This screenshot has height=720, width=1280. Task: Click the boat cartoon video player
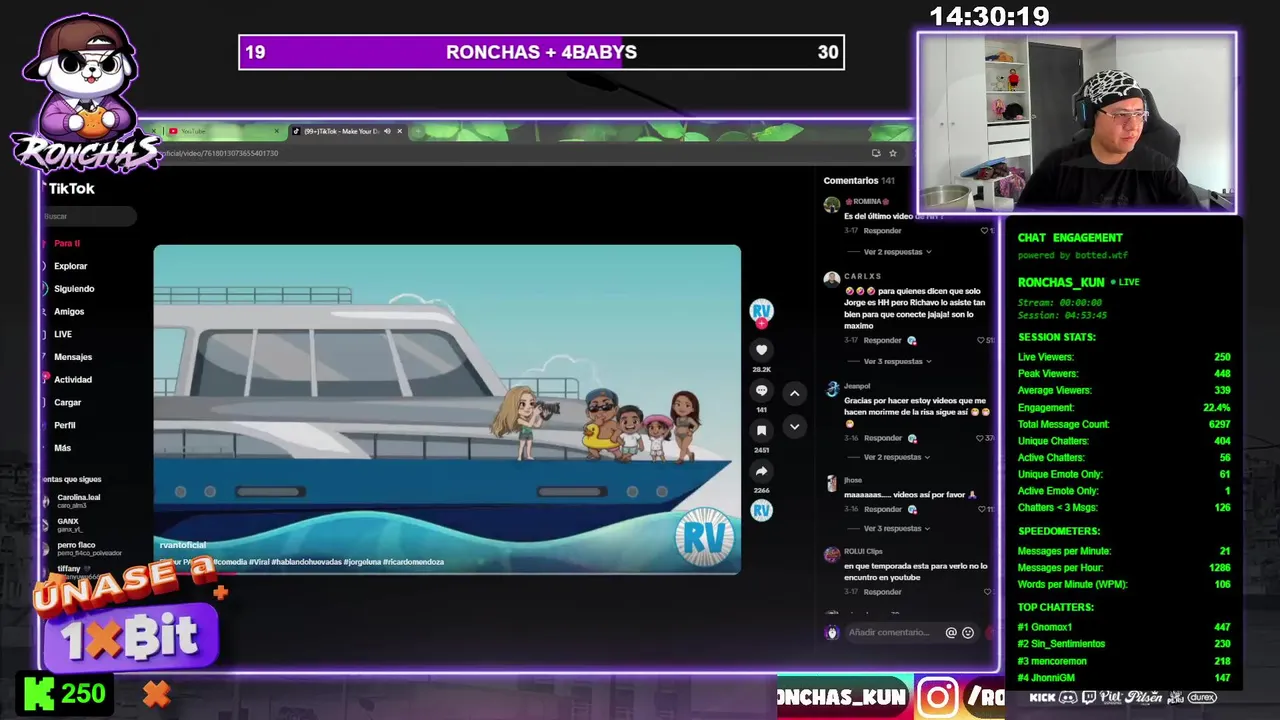[447, 410]
